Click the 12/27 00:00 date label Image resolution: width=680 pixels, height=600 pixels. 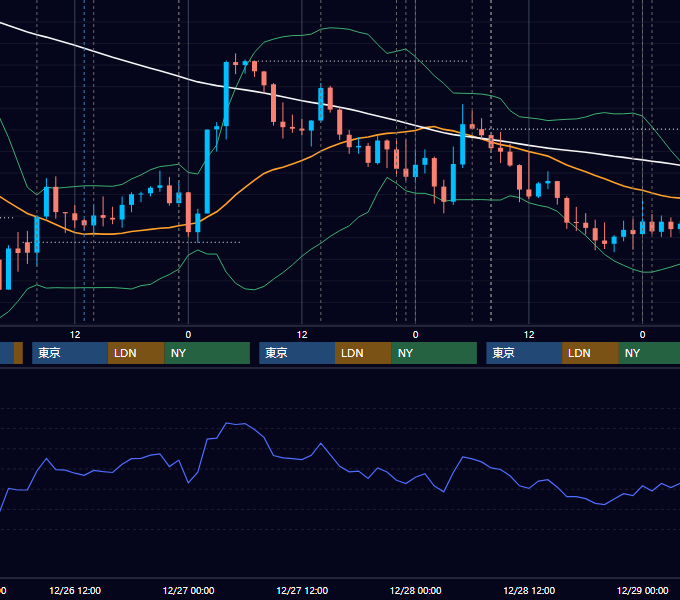[x=188, y=590]
